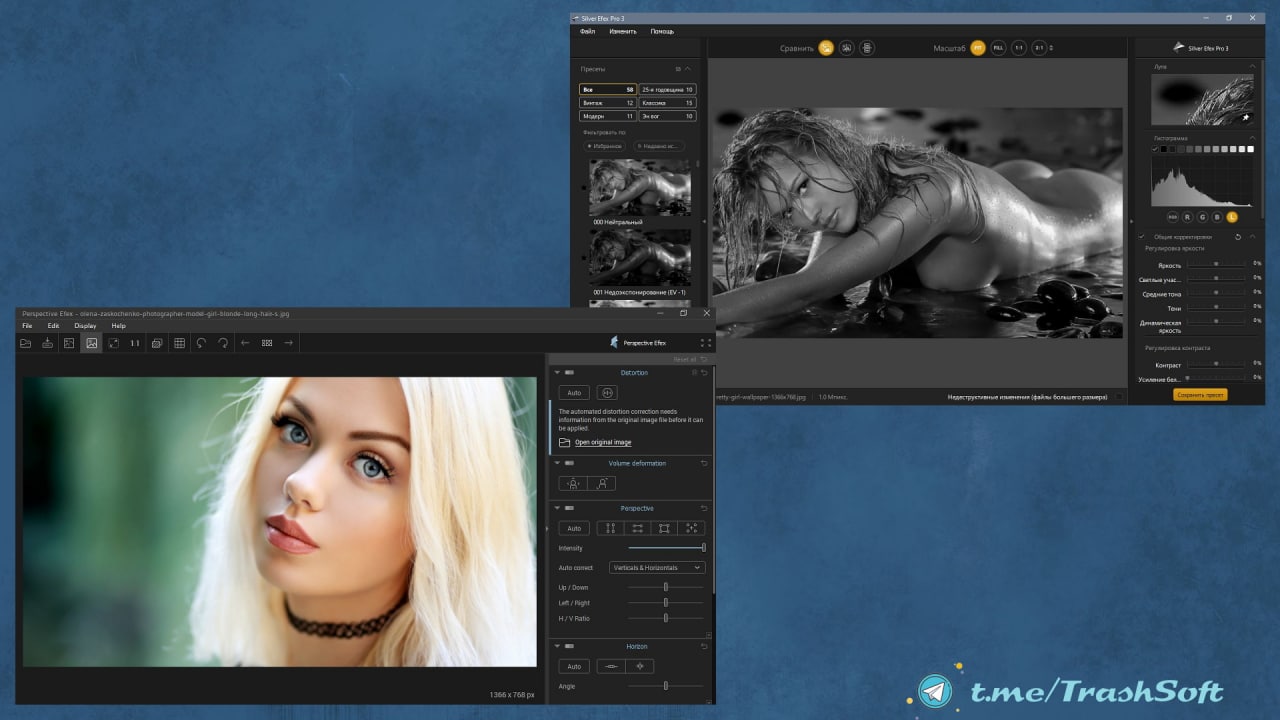
Task: Click the 1:1 zoom icon in Perspective Efex
Action: (x=135, y=343)
